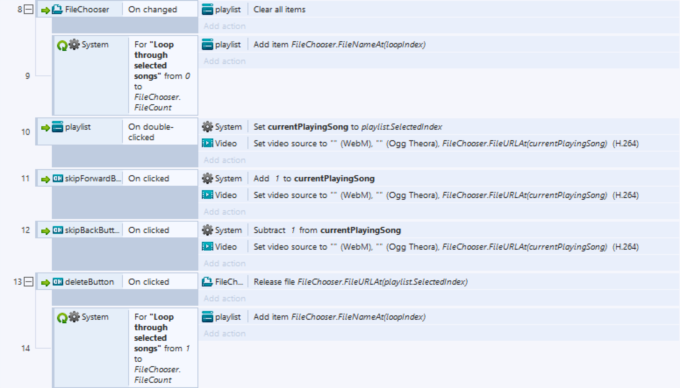
Task: Click Add action under event 9's Add item
Action: click(x=225, y=61)
